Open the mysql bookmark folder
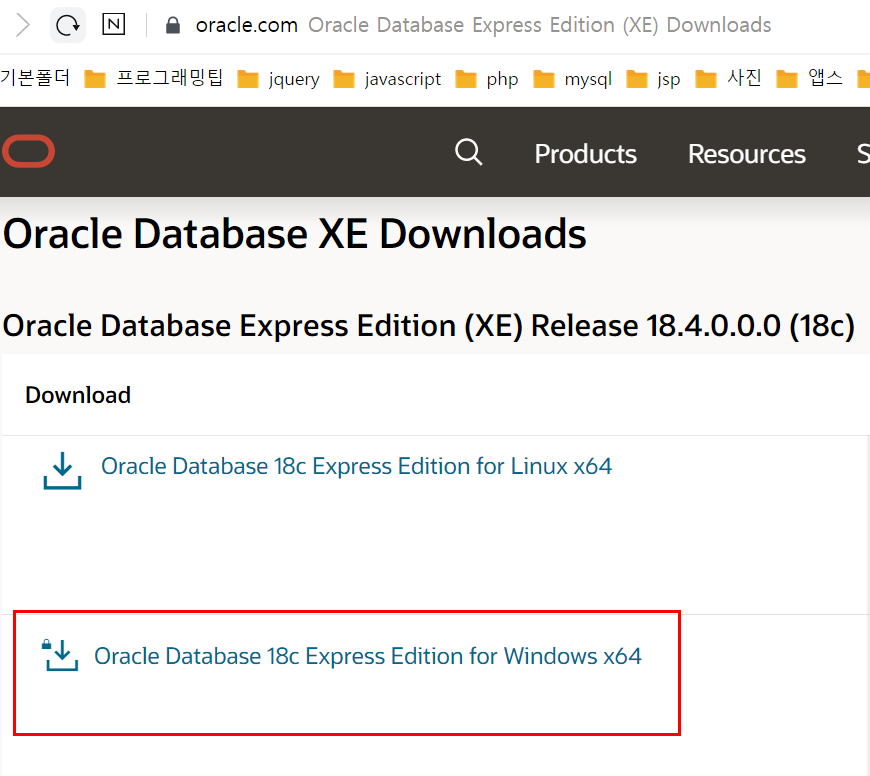 573,79
